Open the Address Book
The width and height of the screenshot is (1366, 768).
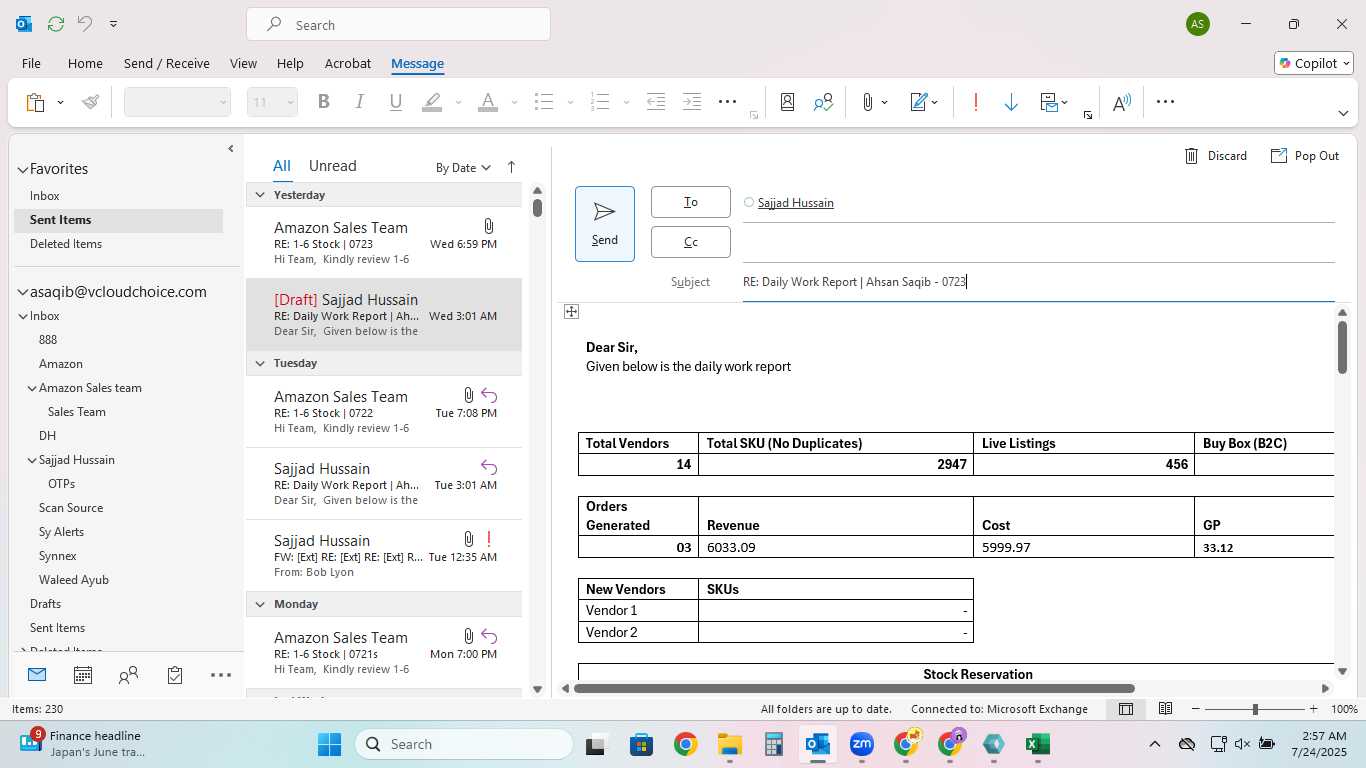(x=788, y=102)
